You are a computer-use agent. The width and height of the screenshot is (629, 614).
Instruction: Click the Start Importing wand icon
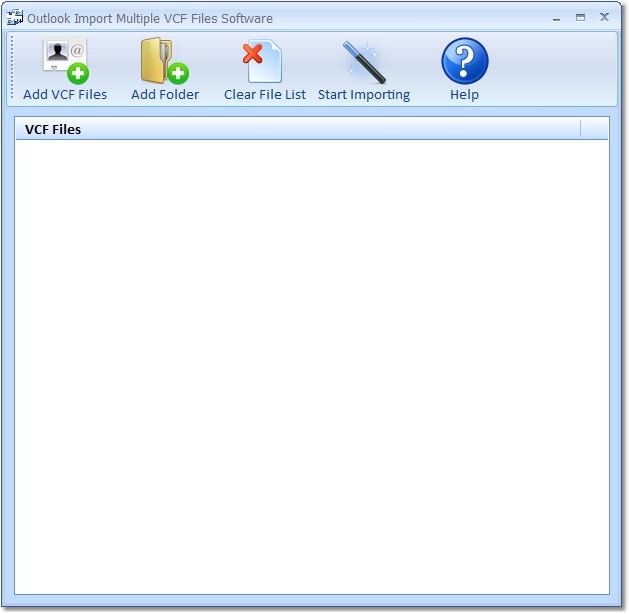pyautogui.click(x=364, y=61)
